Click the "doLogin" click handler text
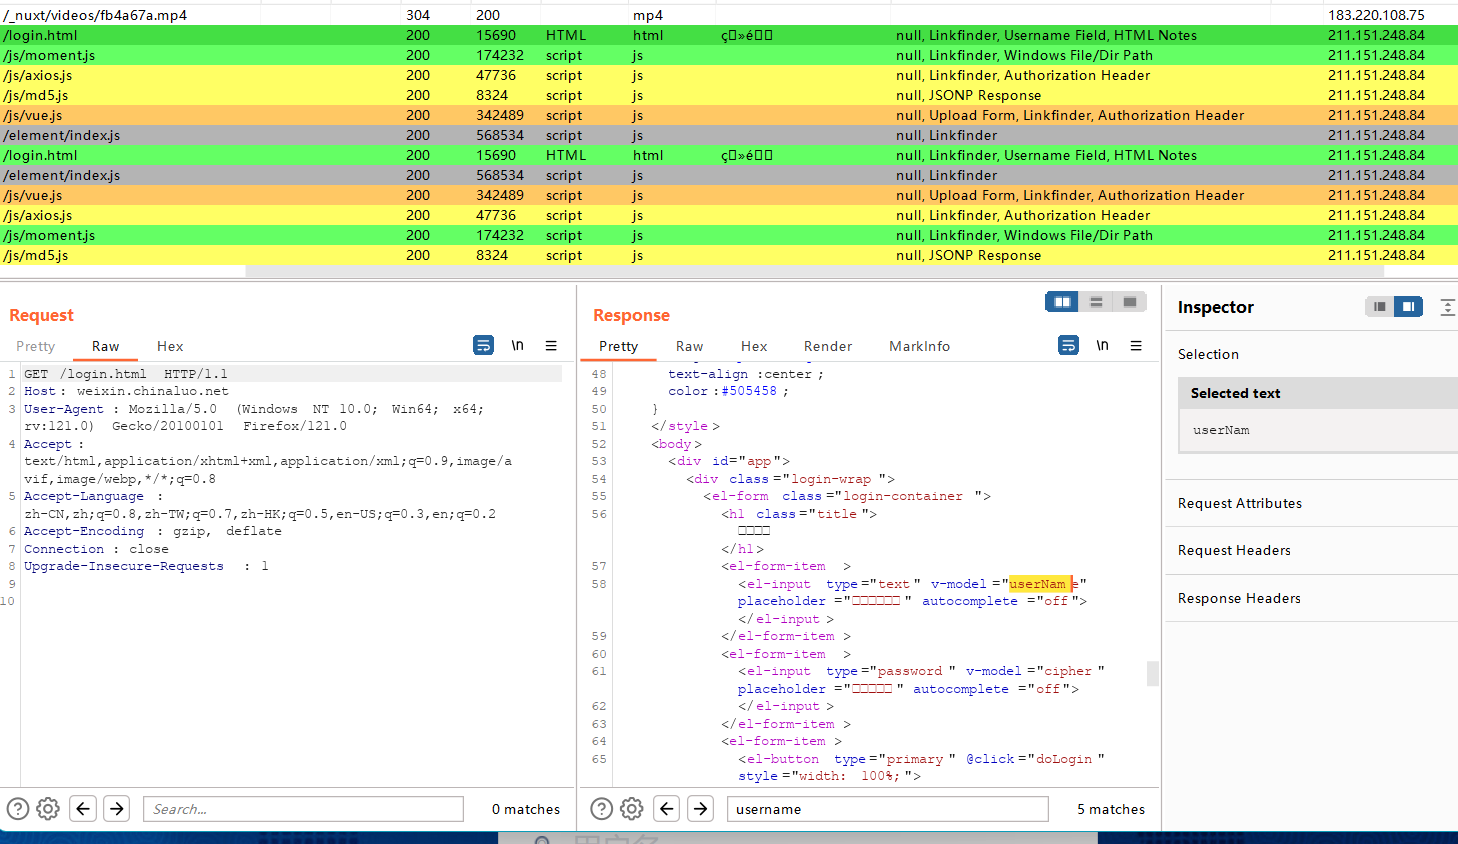1458x844 pixels. (x=1064, y=759)
